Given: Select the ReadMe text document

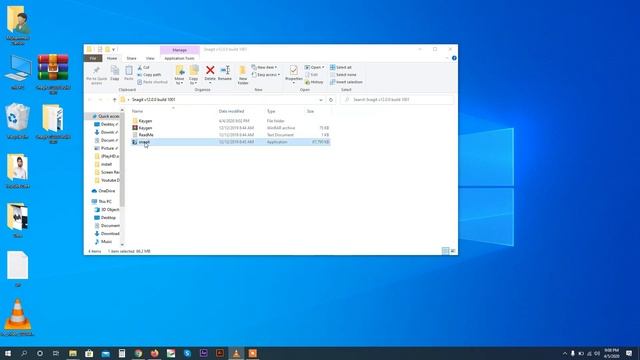Looking at the screenshot, I should (x=230, y=135).
